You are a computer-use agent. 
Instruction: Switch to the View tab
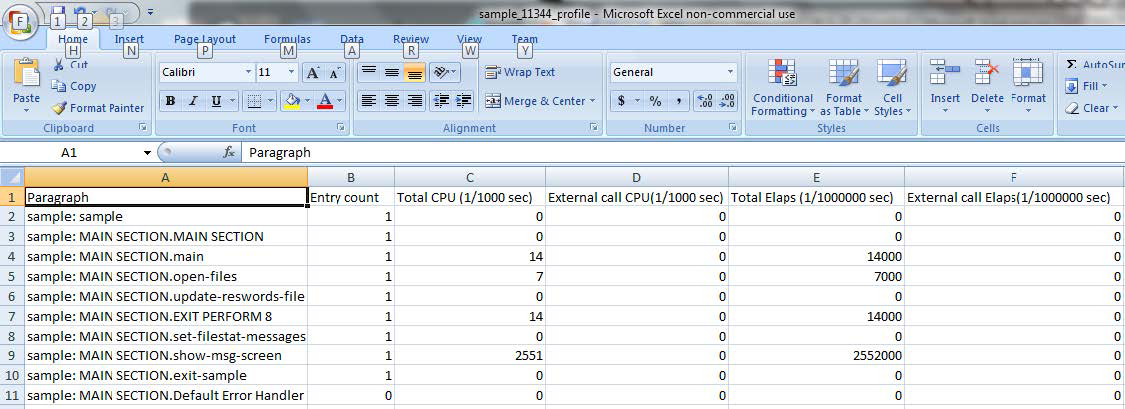(469, 39)
